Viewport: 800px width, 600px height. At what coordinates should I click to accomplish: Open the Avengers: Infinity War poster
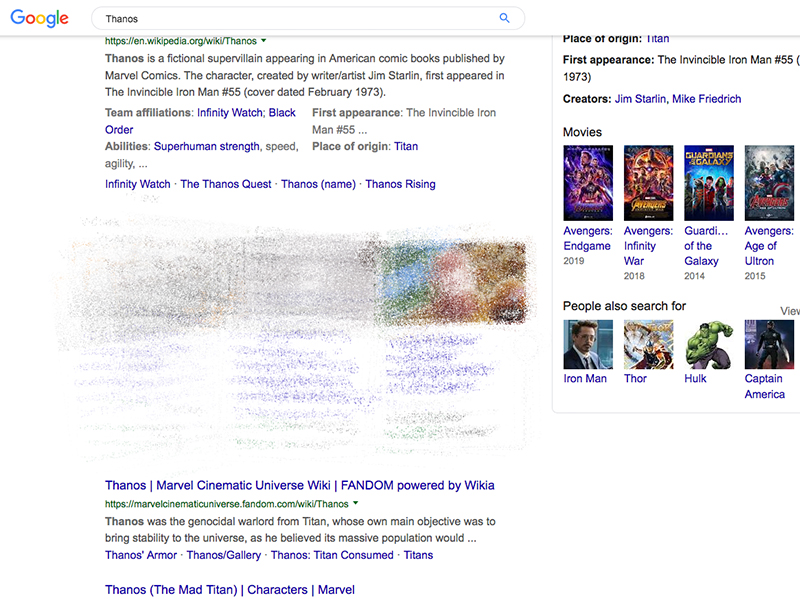coord(648,183)
